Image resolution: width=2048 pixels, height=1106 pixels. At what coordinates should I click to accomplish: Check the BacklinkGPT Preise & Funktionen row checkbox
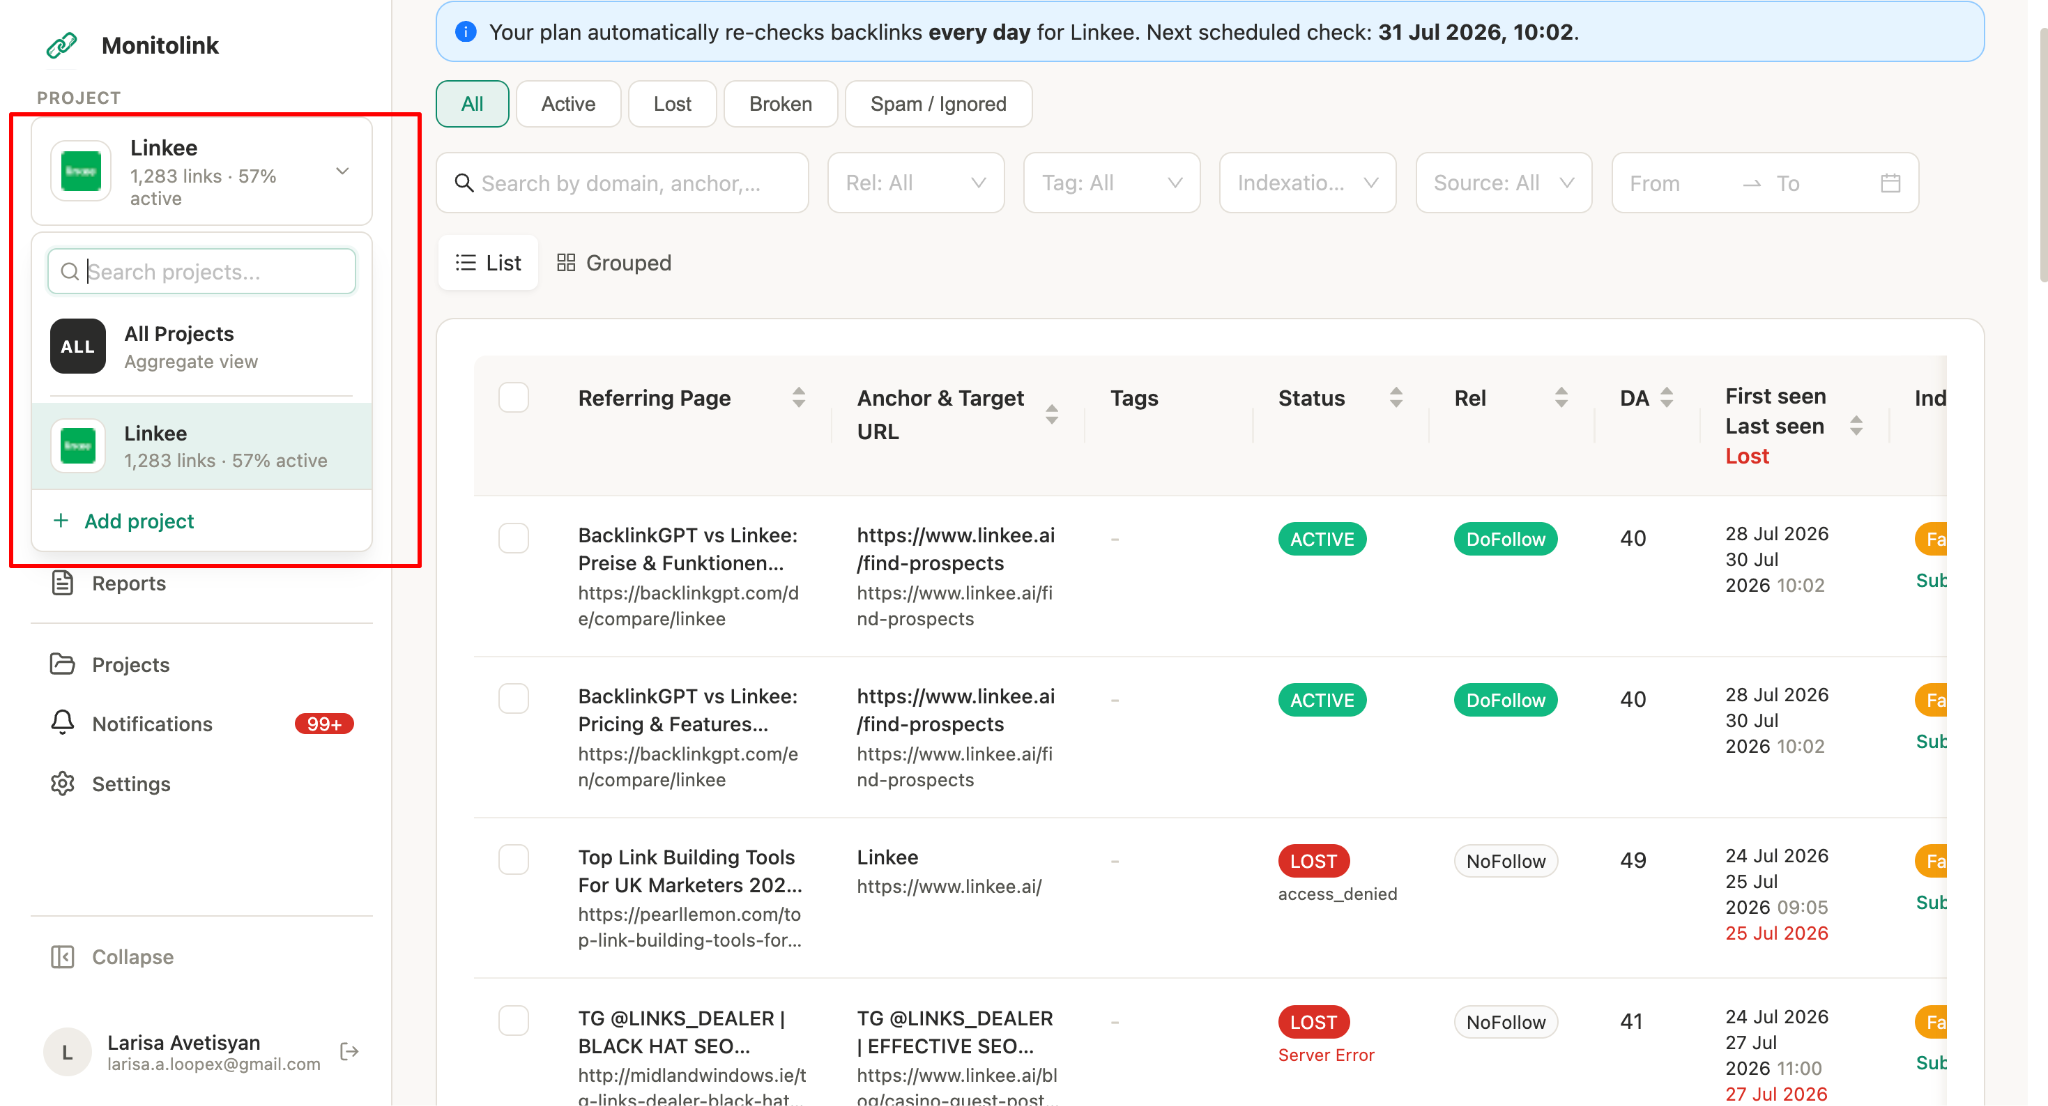coord(514,538)
